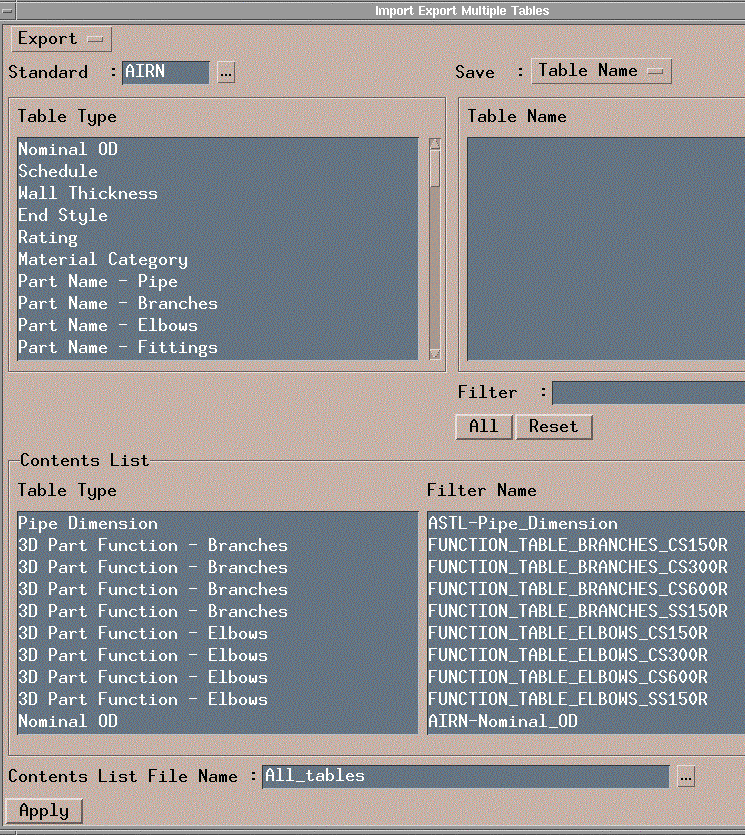
Task: Focus the Filter text field
Action: [x=648, y=393]
